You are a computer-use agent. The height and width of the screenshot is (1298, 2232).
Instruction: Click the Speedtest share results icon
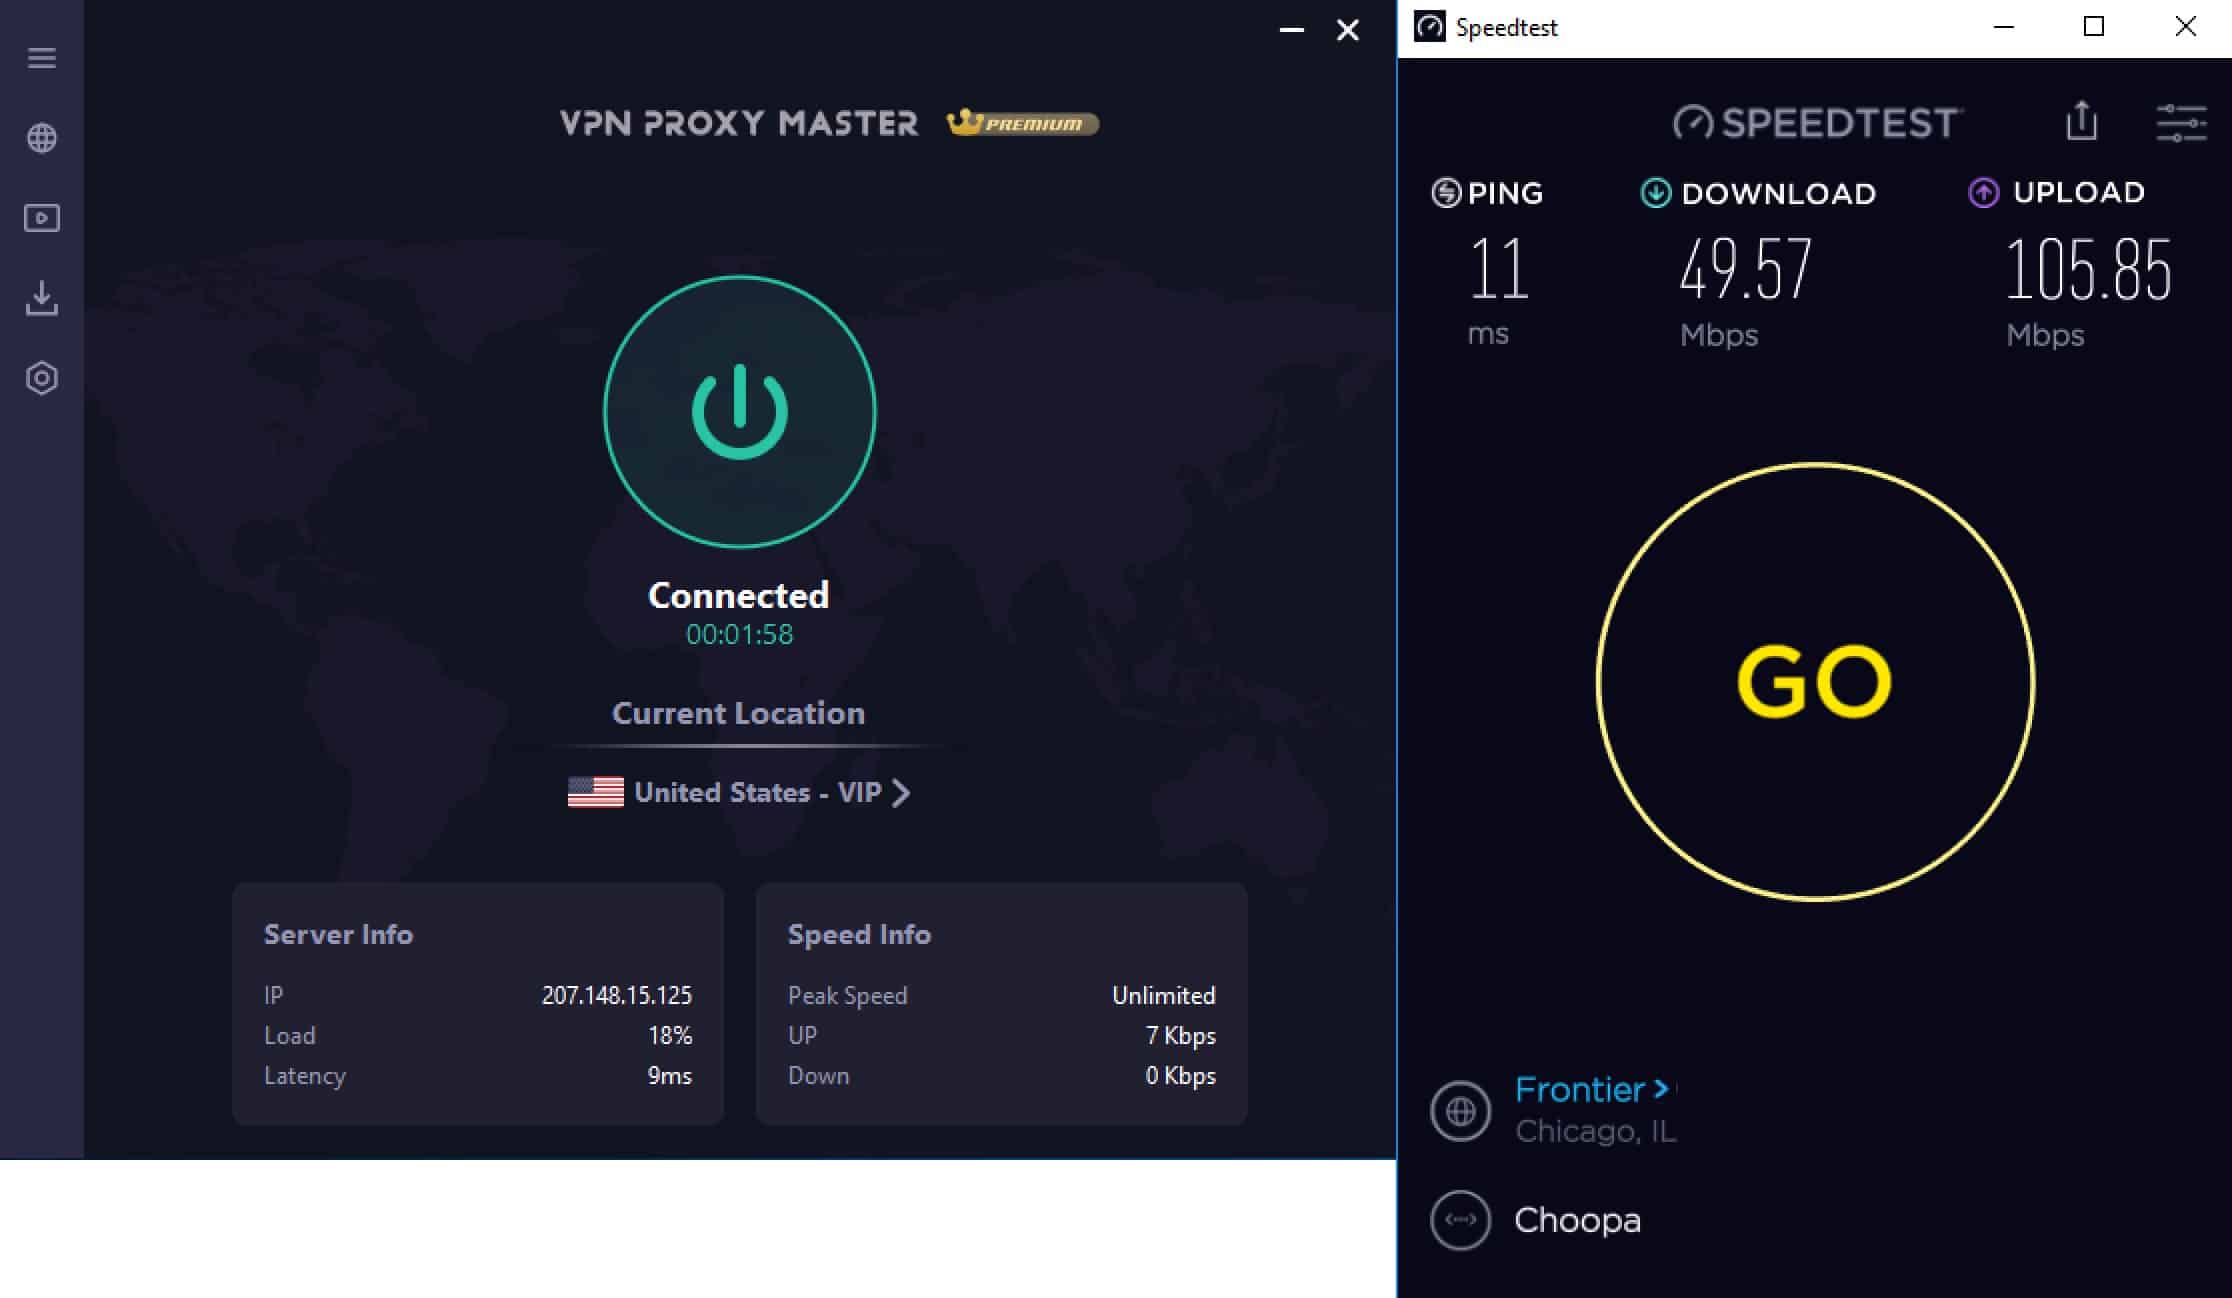point(2081,121)
